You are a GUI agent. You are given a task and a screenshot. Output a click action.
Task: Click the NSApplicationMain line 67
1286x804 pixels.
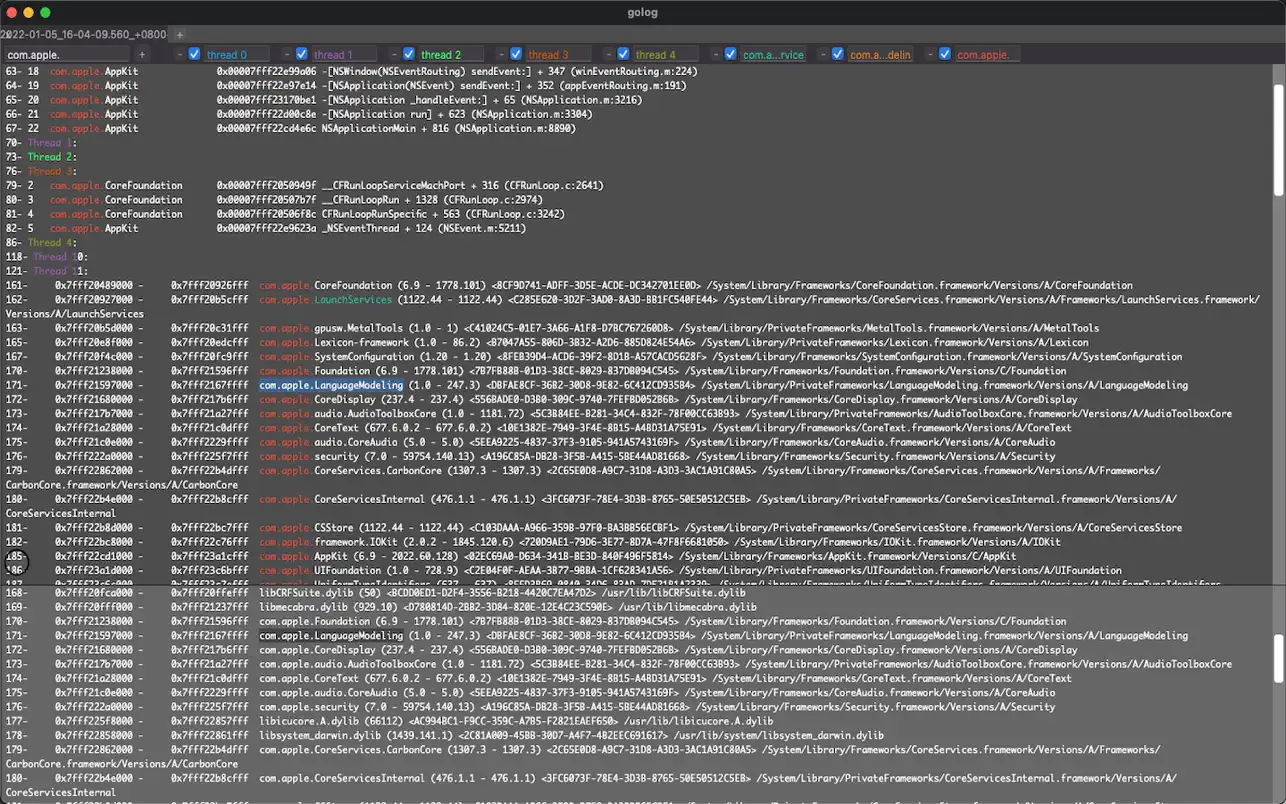(290, 128)
